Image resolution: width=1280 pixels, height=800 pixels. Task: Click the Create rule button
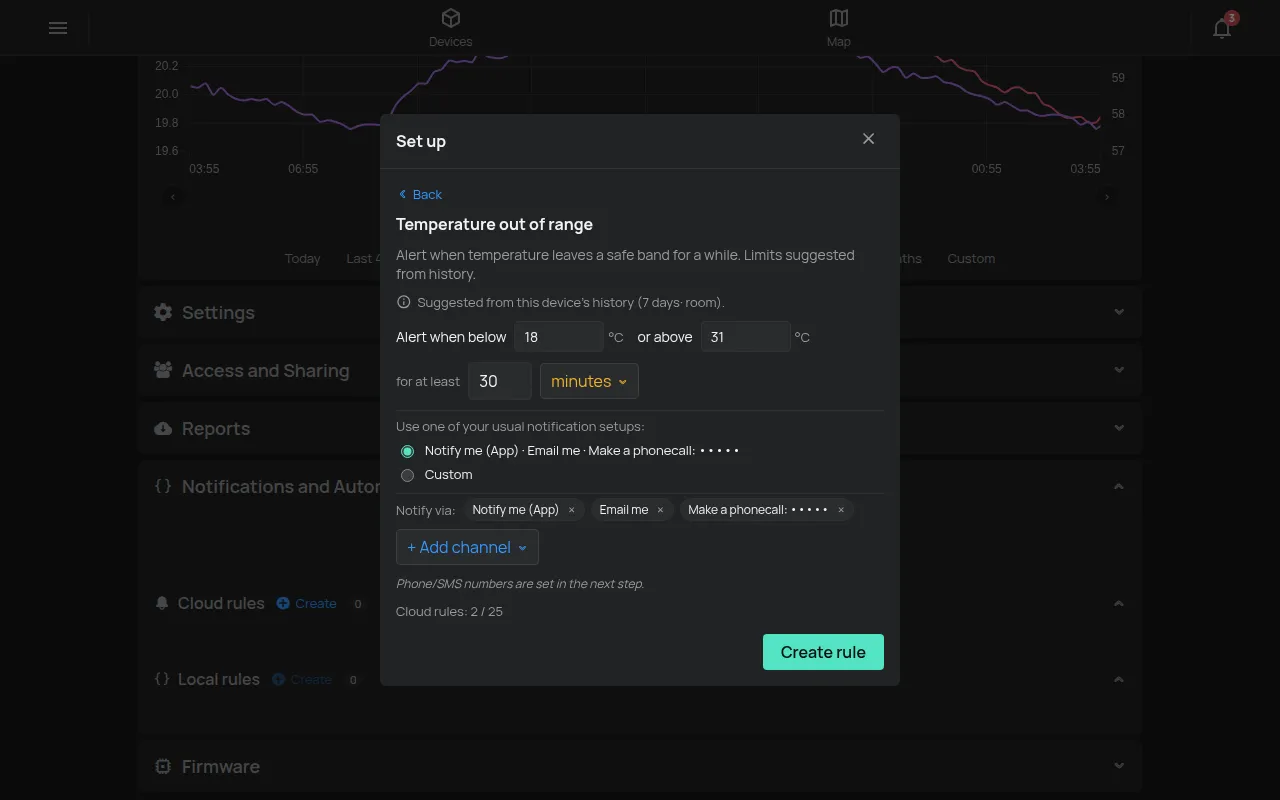tap(823, 652)
